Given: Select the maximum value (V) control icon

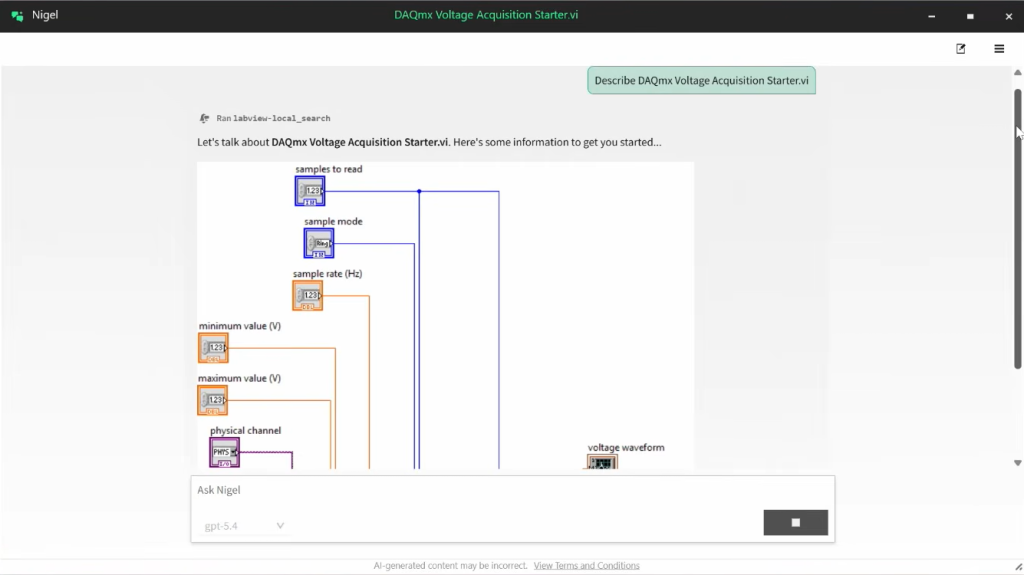Looking at the screenshot, I should tap(213, 400).
